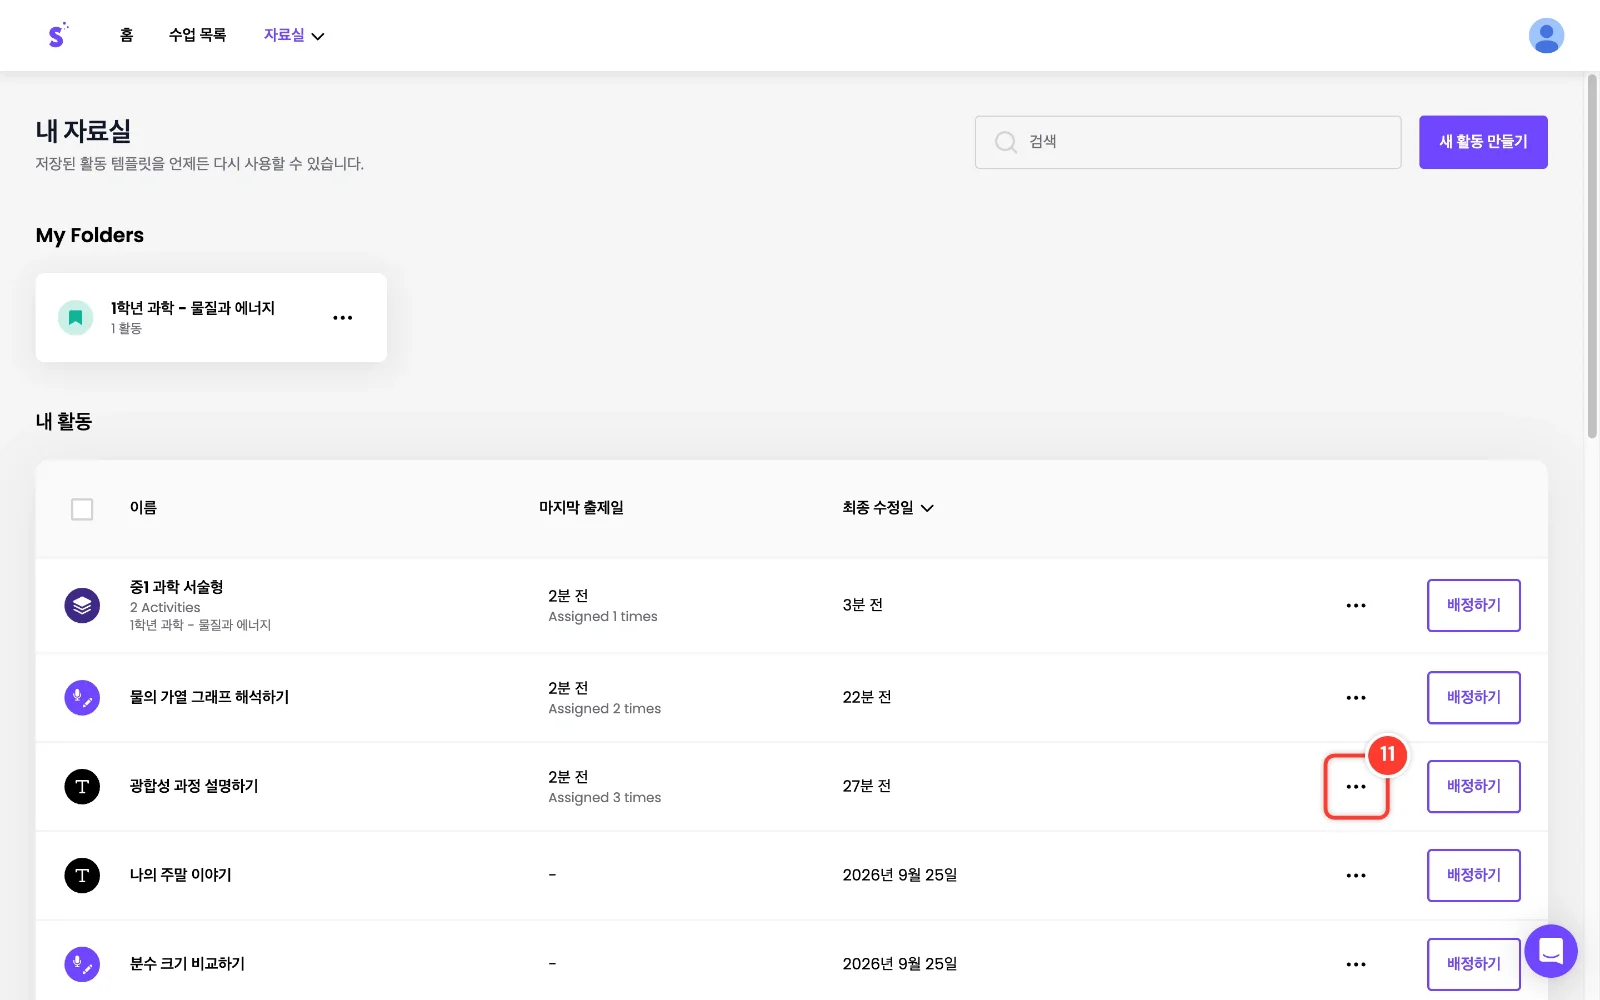Click the green bookmark folder icon

pos(75,318)
